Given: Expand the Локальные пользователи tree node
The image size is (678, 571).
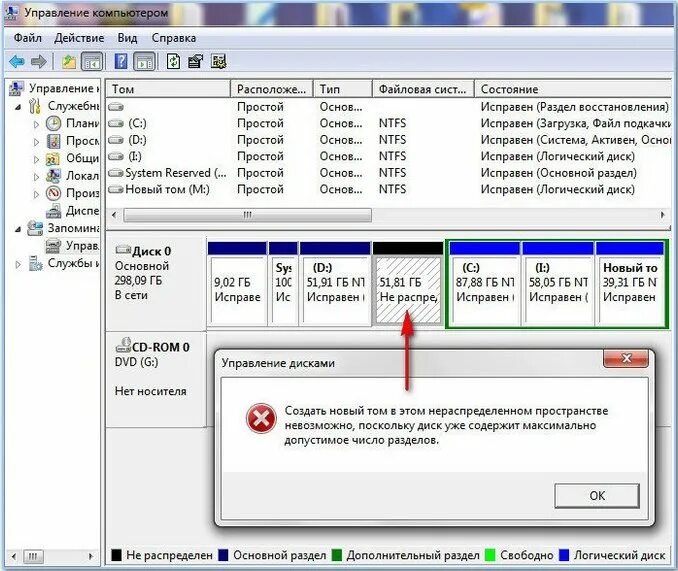Looking at the screenshot, I should pos(36,176).
